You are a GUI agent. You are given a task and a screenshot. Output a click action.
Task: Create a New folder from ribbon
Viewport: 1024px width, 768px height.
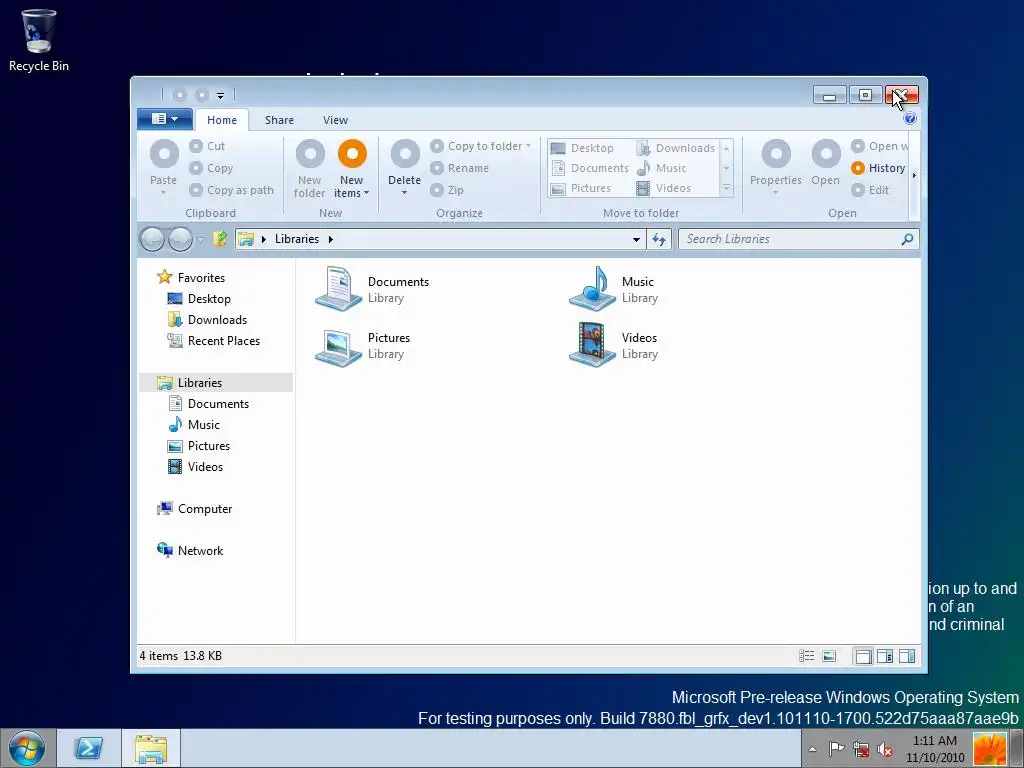[310, 168]
